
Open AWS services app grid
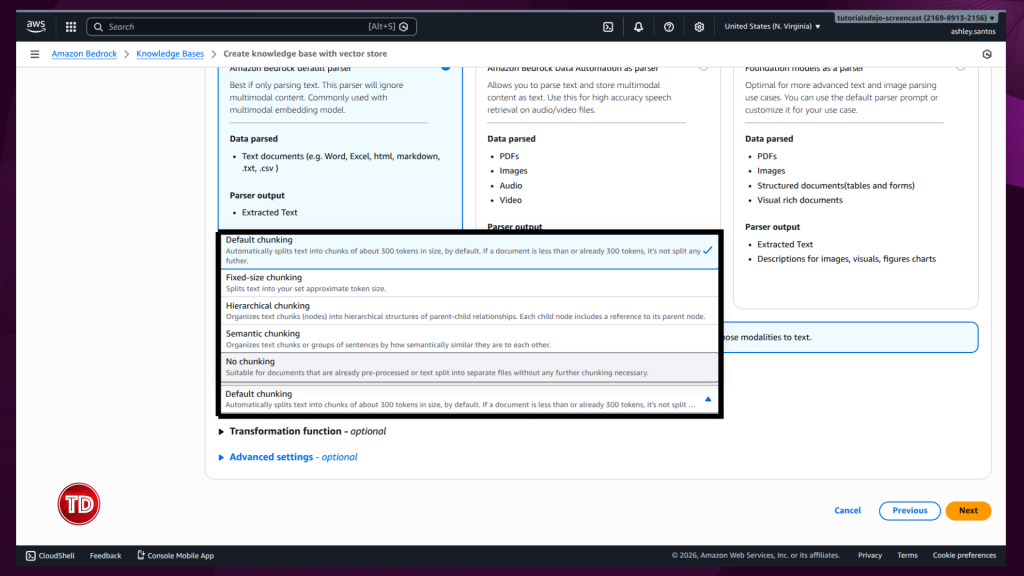pos(70,26)
